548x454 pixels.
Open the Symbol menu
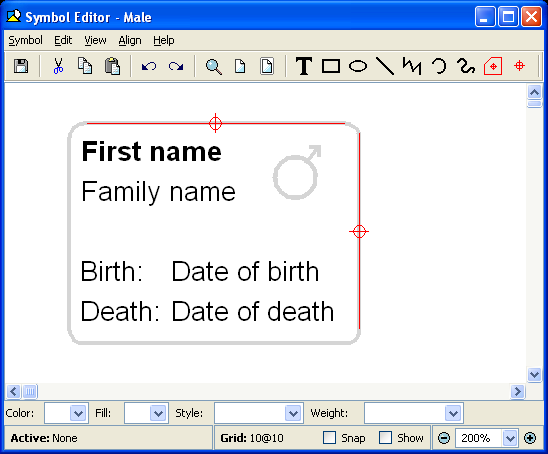pos(26,41)
